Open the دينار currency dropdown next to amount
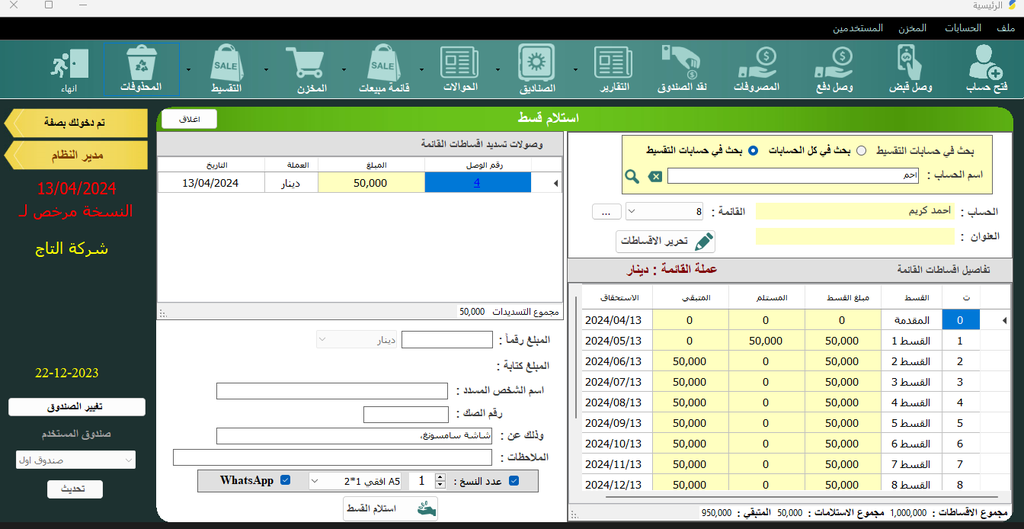This screenshot has height=529, width=1024. pos(356,340)
